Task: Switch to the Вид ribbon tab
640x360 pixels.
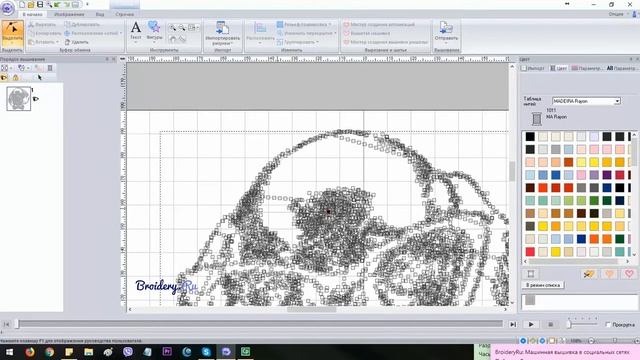Action: [x=100, y=14]
